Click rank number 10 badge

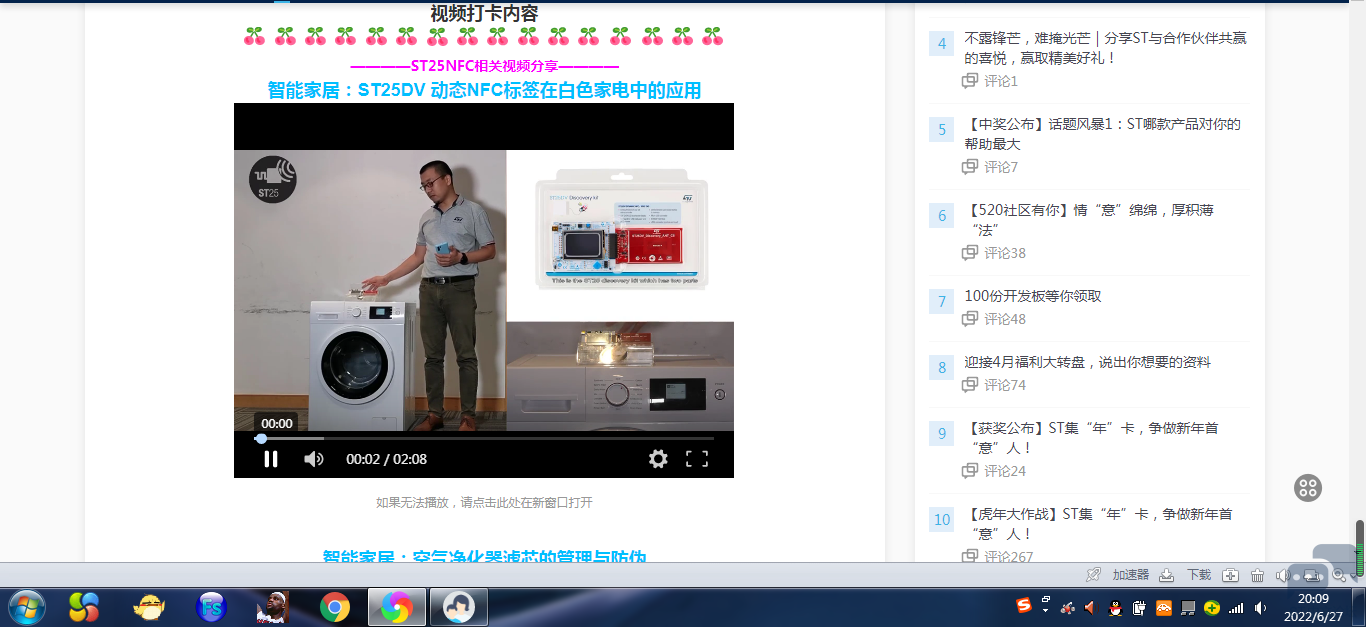coord(942,520)
